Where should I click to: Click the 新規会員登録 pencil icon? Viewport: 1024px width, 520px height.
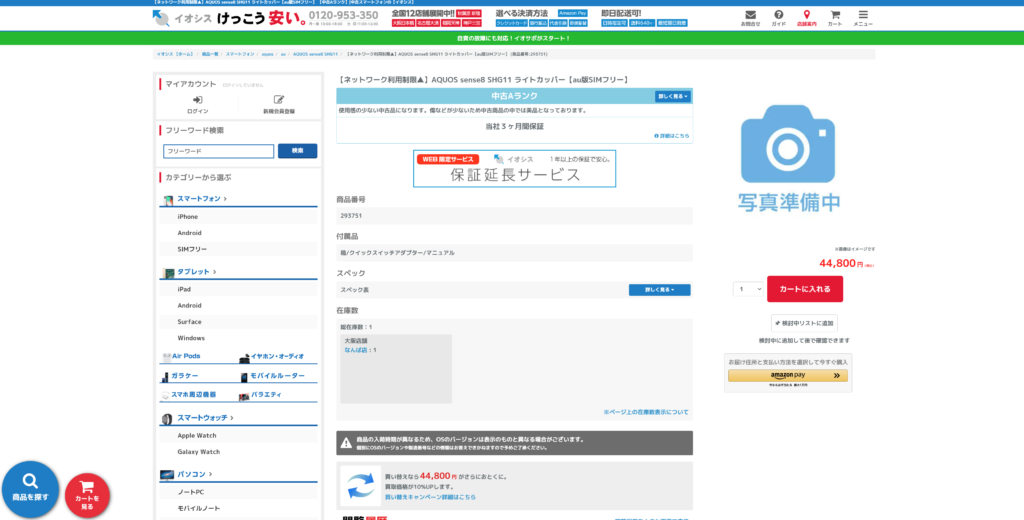coord(278,101)
